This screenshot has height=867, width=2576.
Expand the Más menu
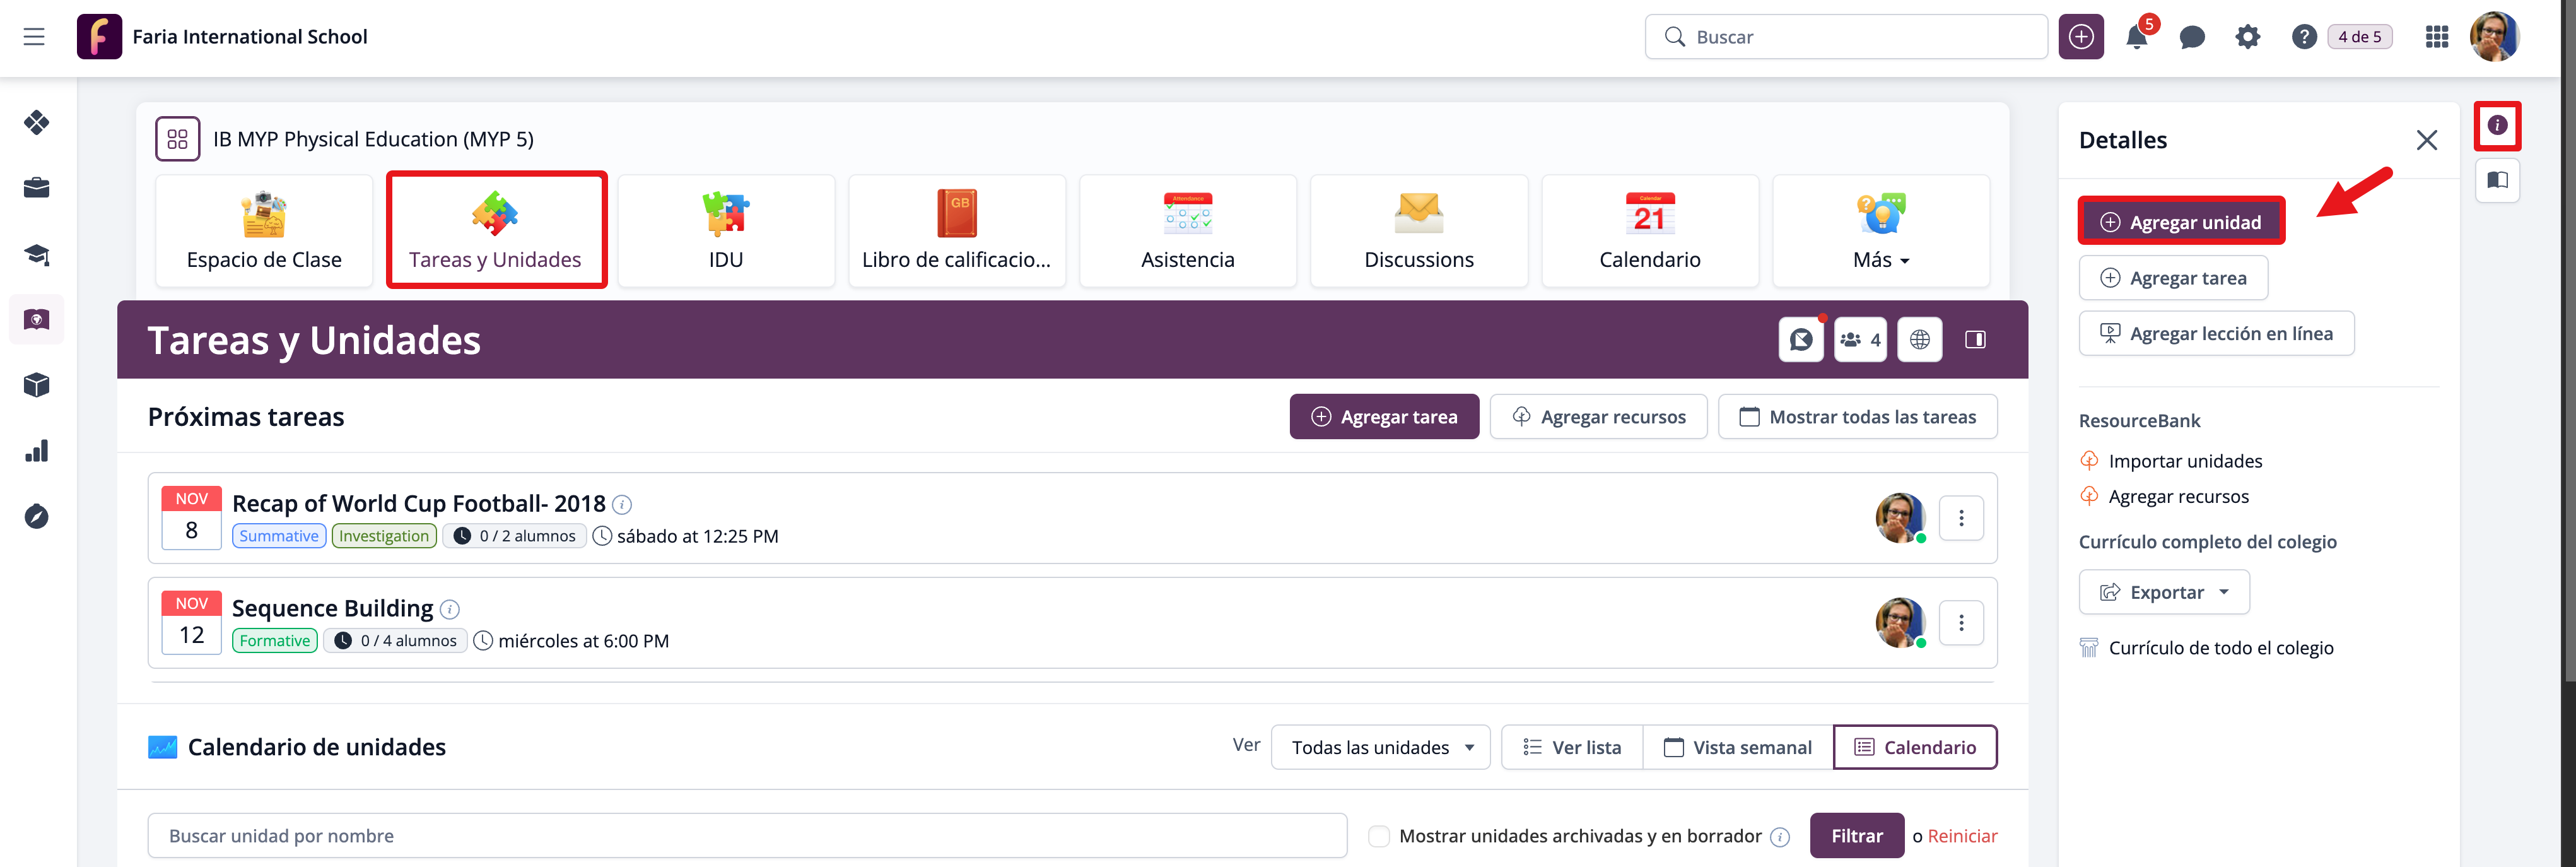click(1880, 232)
